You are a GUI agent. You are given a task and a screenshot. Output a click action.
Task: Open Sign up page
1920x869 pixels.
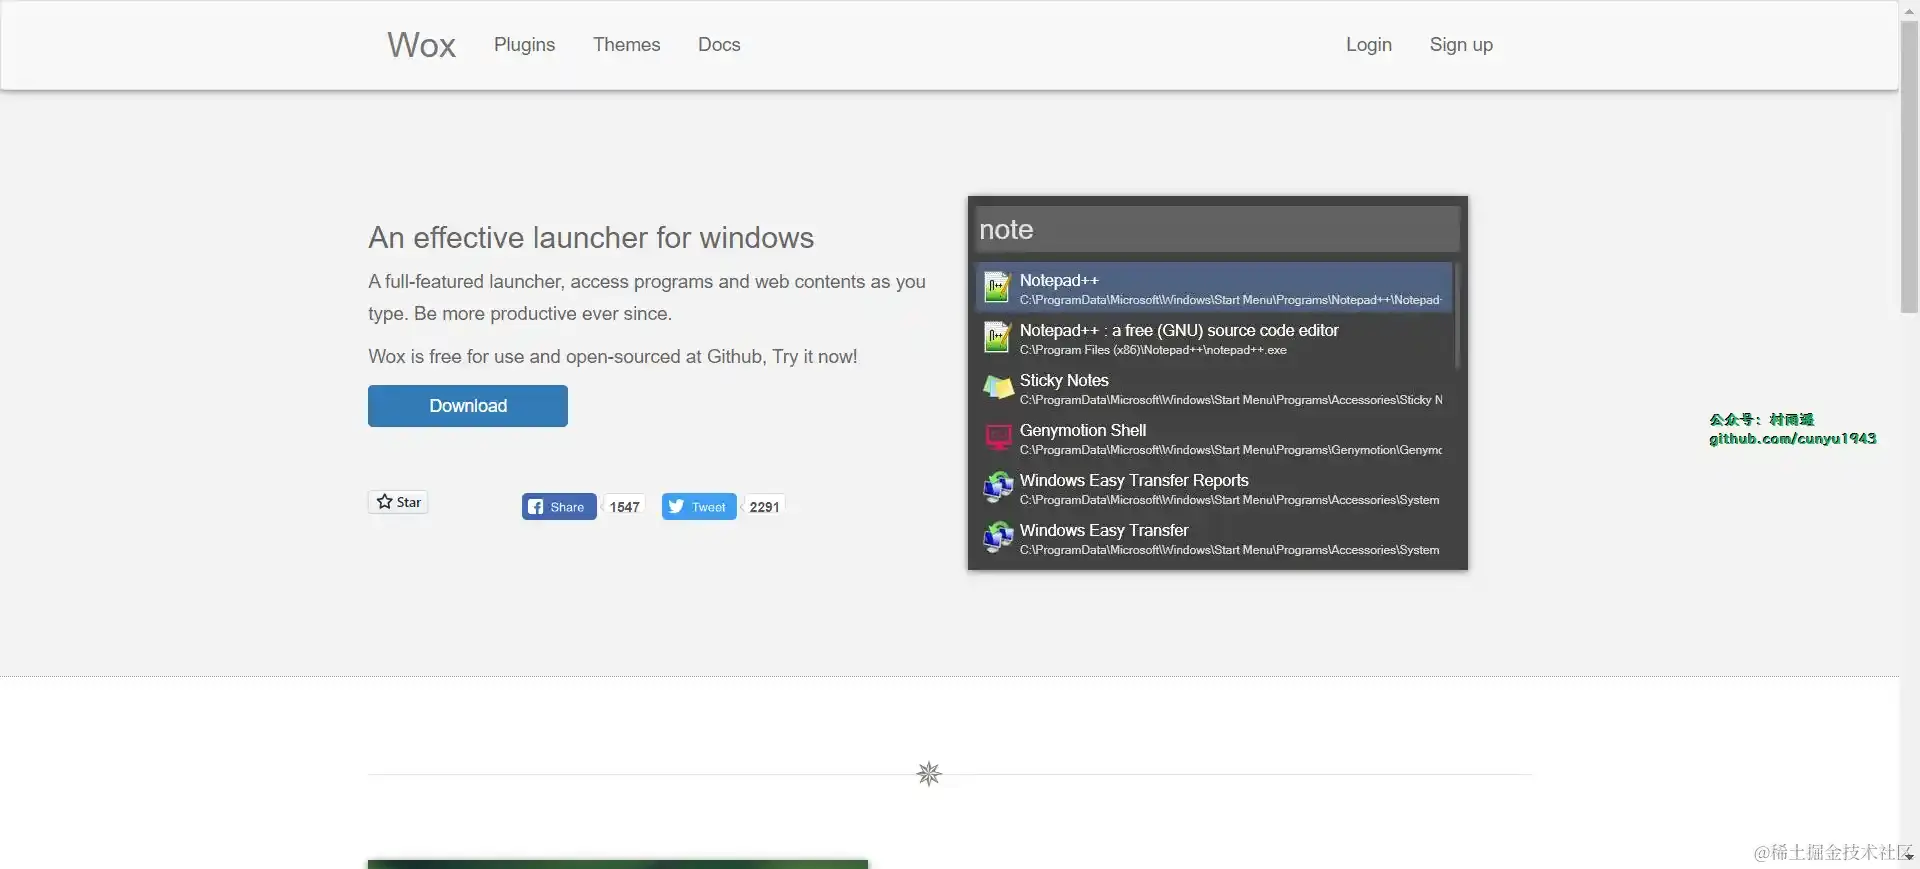pos(1461,45)
